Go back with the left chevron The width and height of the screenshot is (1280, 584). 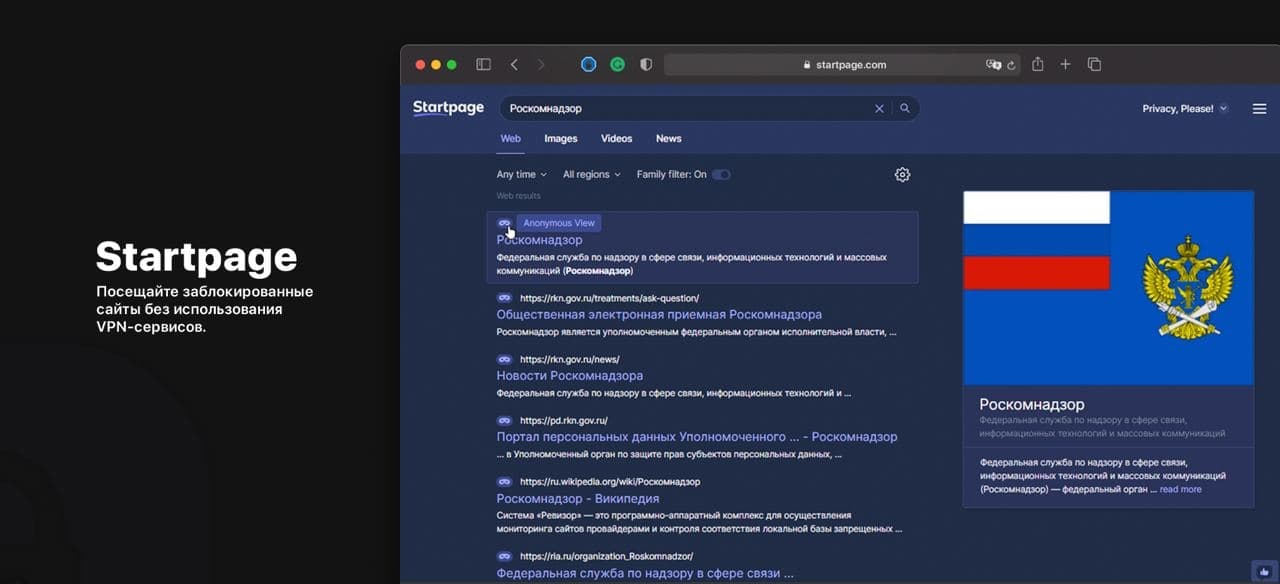coord(514,64)
